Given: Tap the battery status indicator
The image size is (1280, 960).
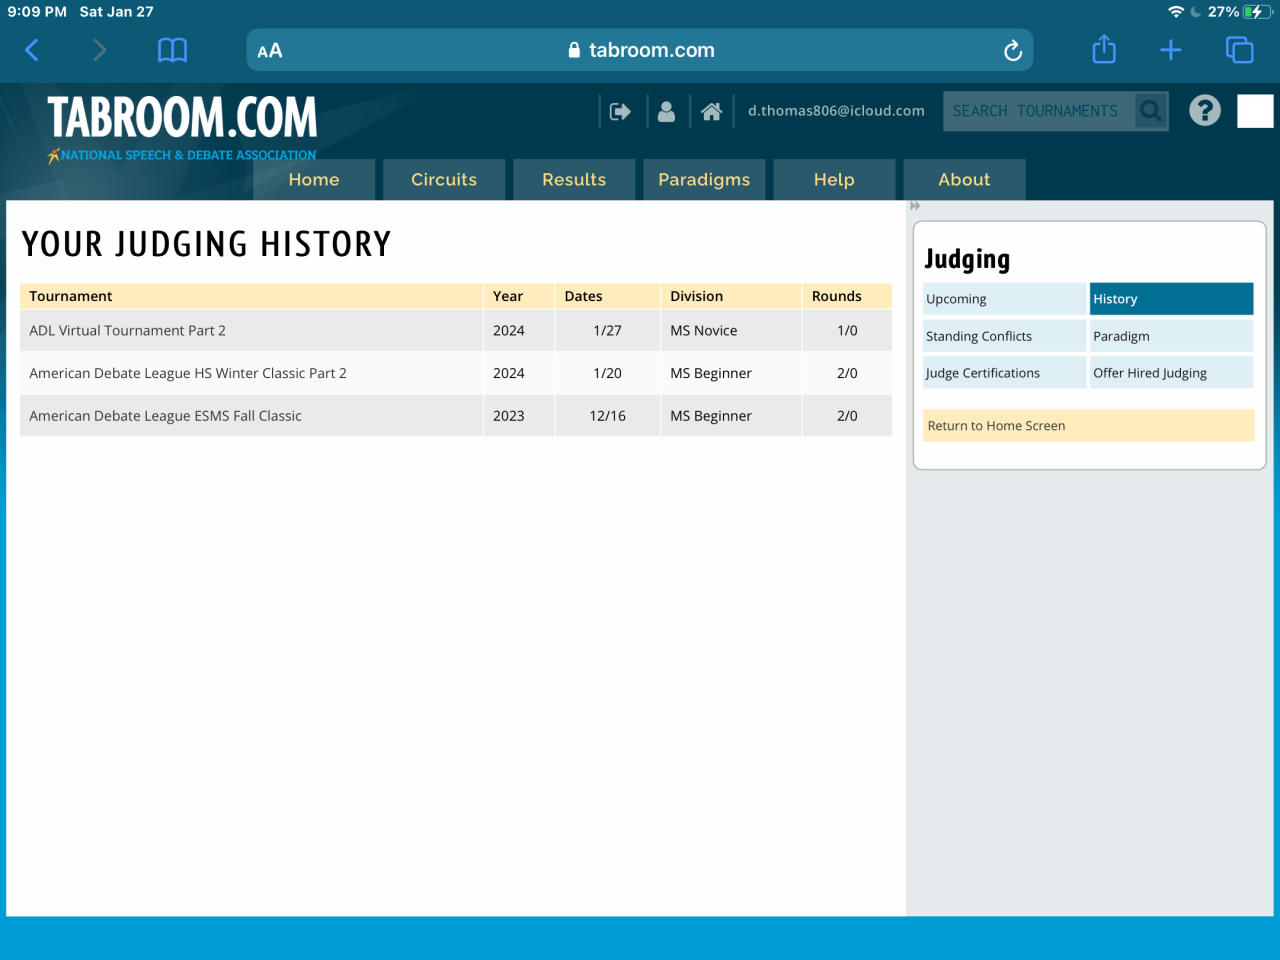Looking at the screenshot, I should (1257, 12).
